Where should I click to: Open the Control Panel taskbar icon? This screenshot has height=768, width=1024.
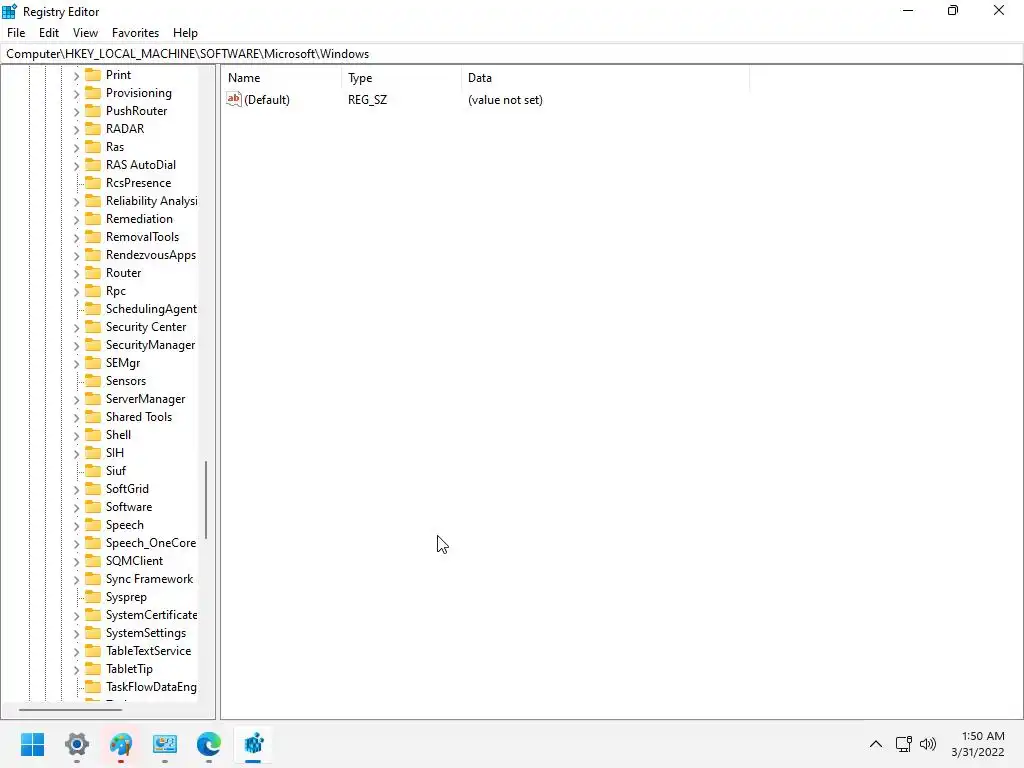165,744
